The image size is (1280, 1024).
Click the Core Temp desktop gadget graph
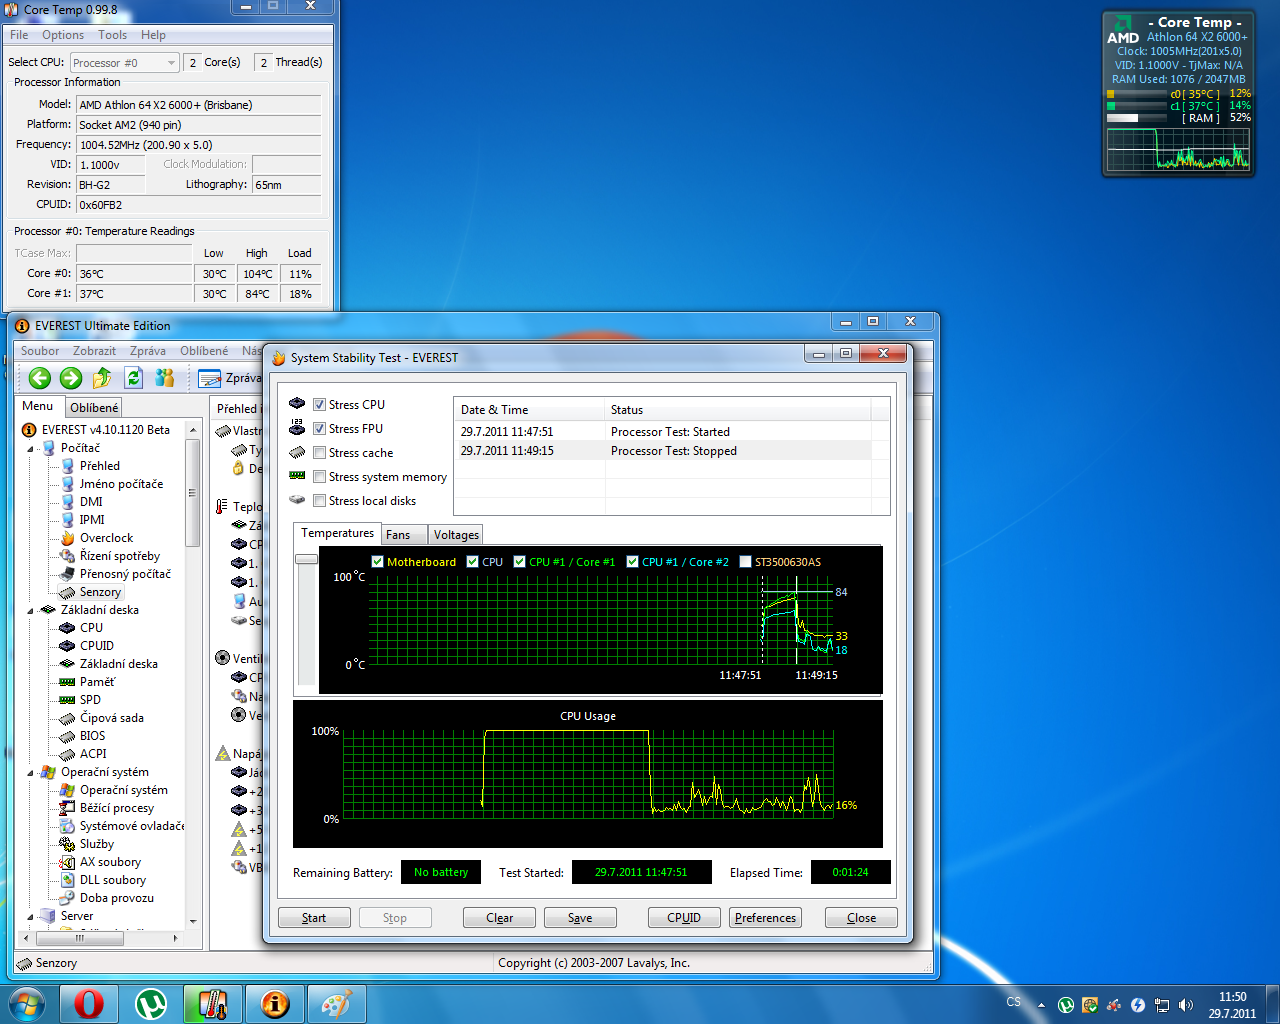(1178, 149)
